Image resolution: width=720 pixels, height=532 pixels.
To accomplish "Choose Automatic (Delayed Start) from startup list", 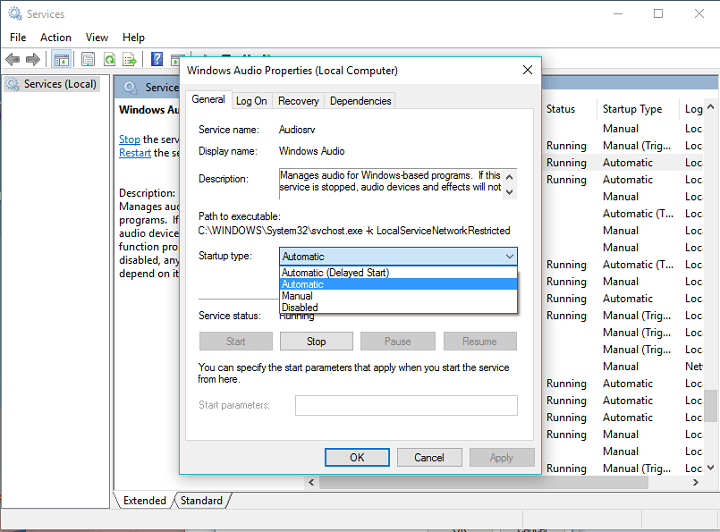I will [335, 272].
